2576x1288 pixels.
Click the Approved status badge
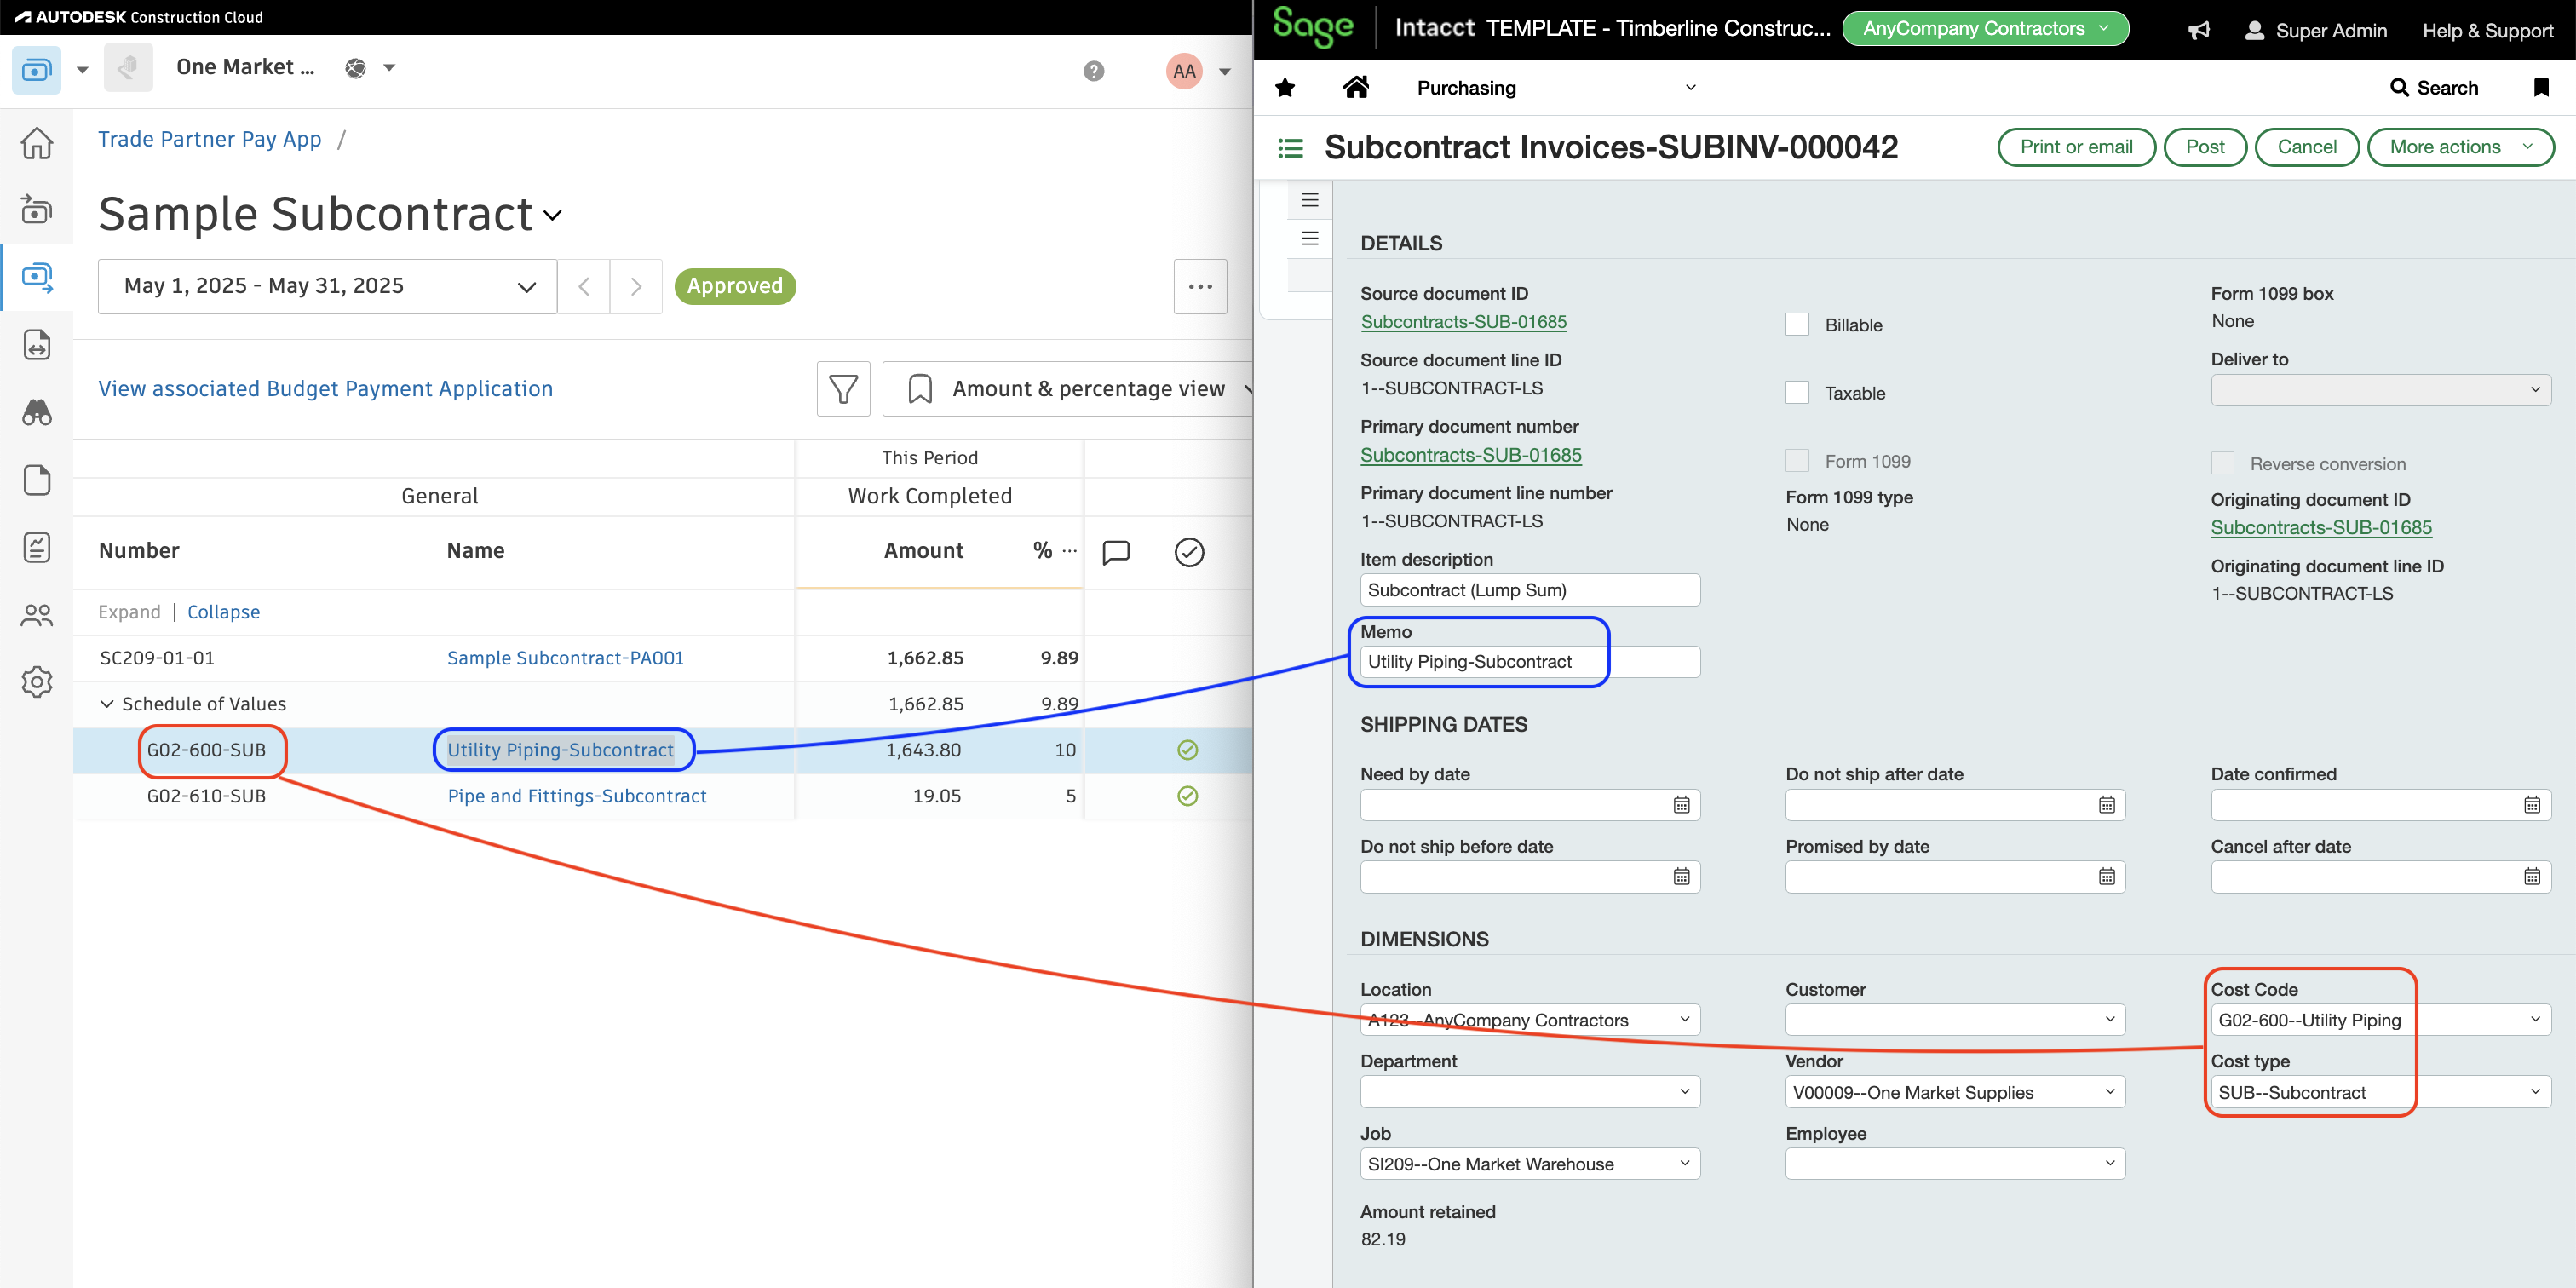click(x=734, y=287)
